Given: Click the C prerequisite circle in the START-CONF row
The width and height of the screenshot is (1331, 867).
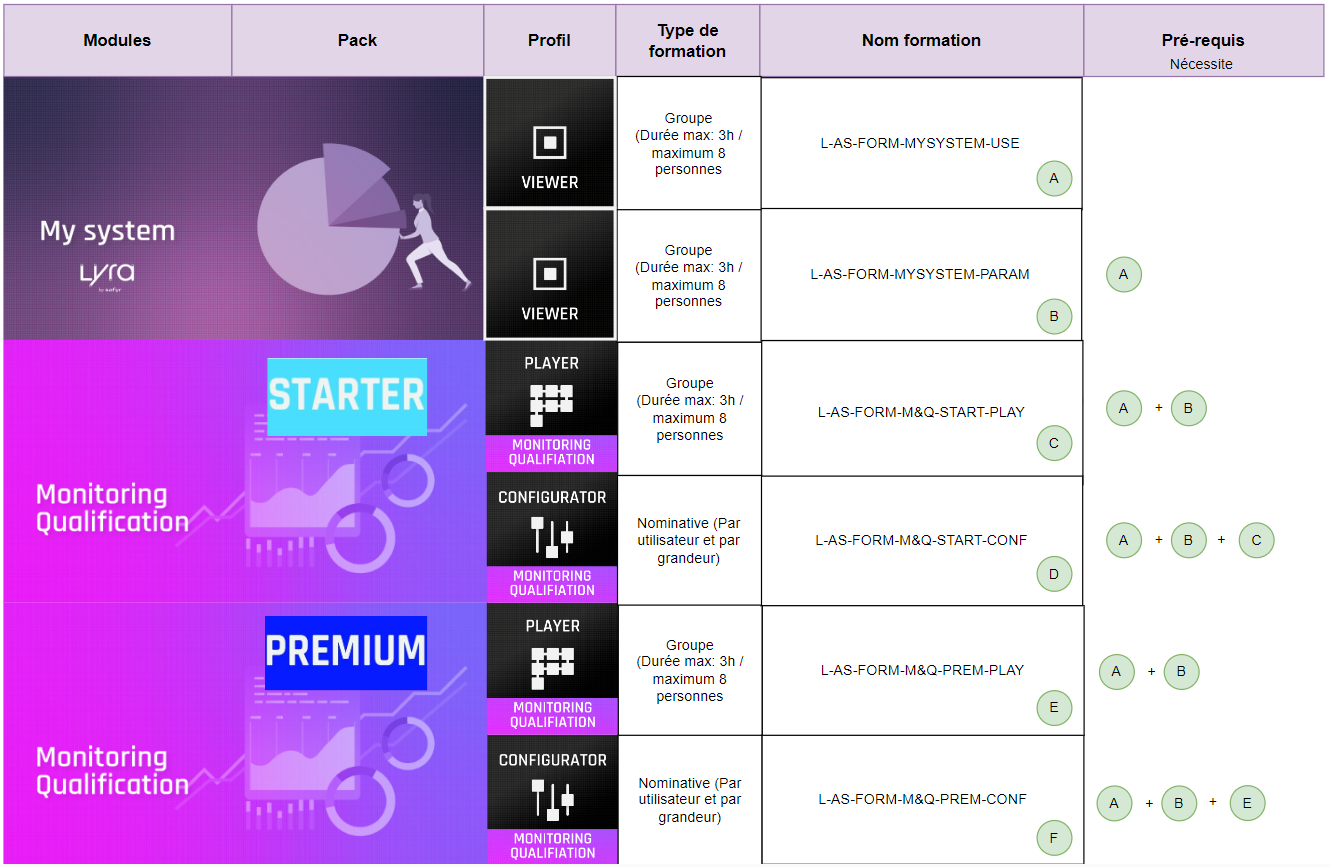Looking at the screenshot, I should tap(1256, 540).
